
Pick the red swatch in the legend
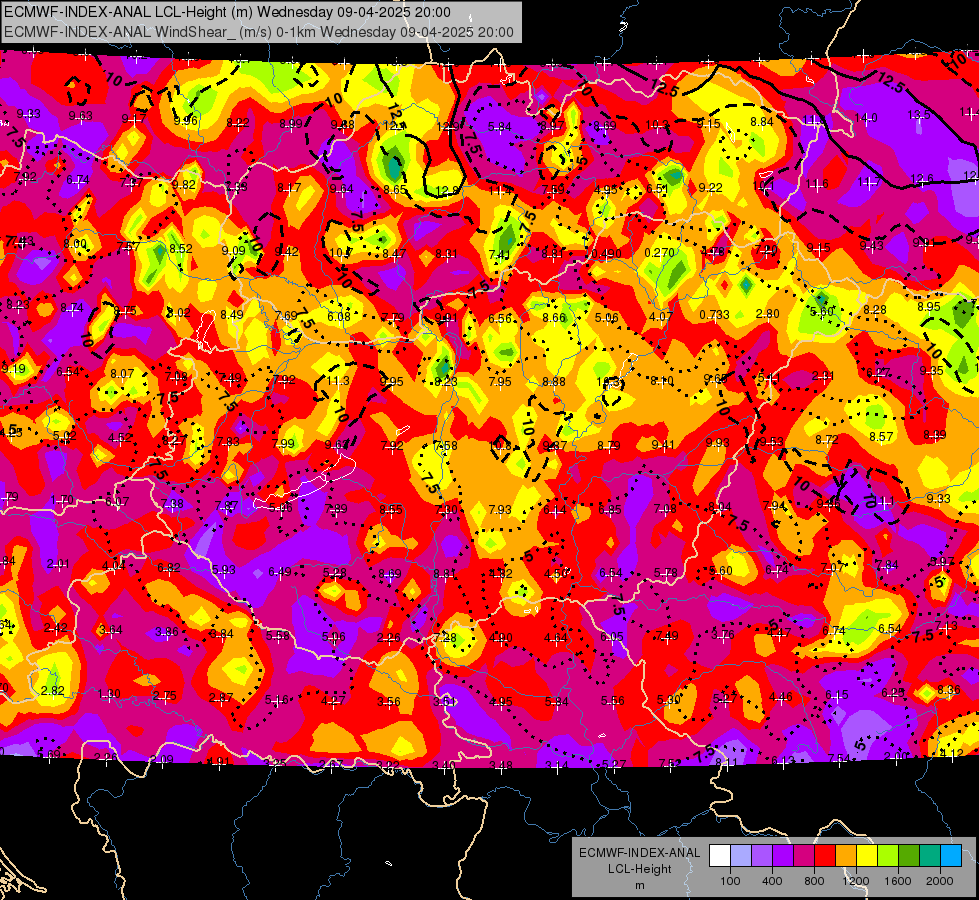[825, 856]
